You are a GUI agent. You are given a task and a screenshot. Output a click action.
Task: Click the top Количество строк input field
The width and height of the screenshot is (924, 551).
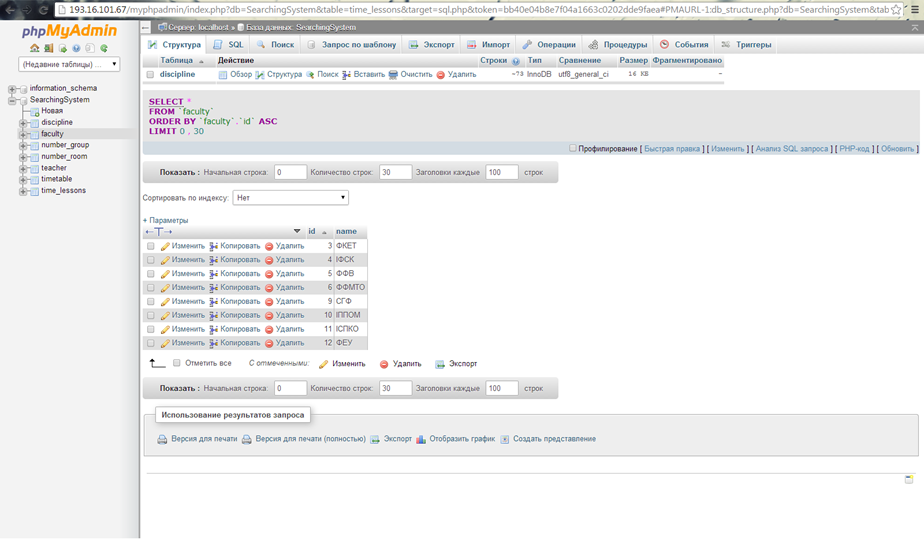[x=395, y=172]
